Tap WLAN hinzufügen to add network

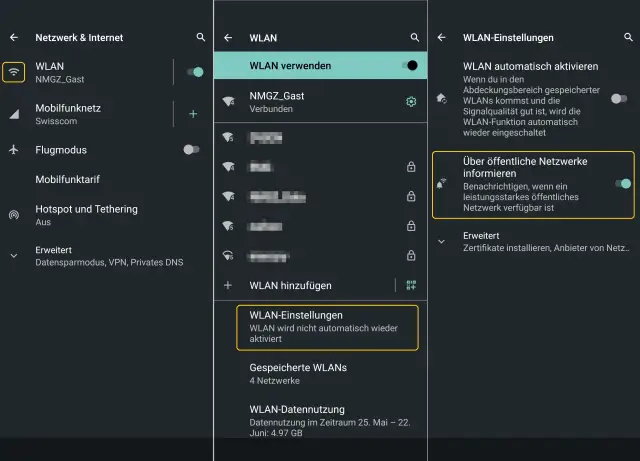pyautogui.click(x=290, y=285)
